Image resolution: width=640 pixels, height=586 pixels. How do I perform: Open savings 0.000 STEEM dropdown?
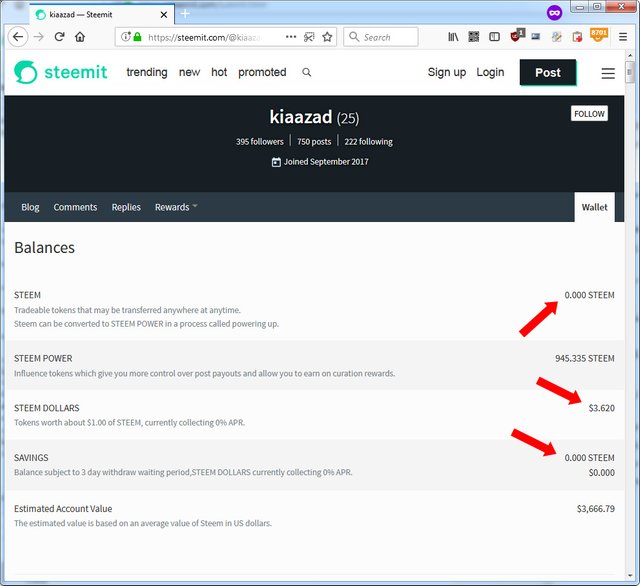click(x=589, y=458)
